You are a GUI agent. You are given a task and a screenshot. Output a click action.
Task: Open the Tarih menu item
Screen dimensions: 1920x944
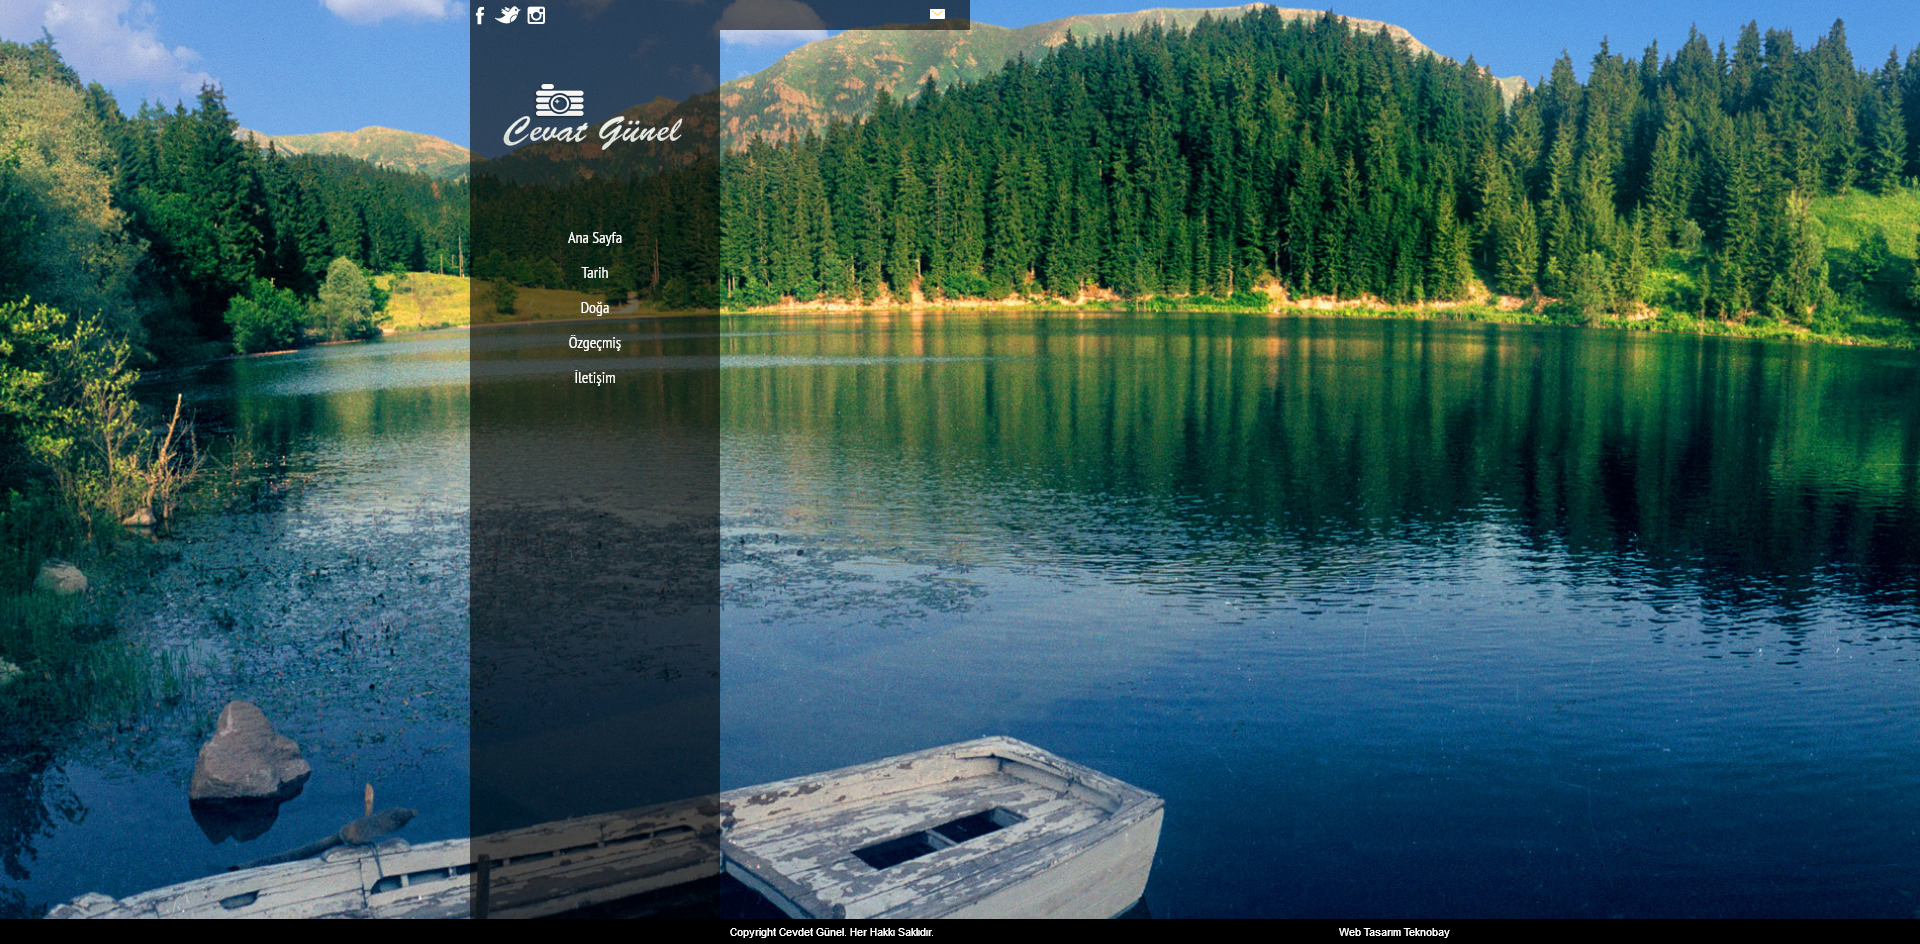coord(595,273)
